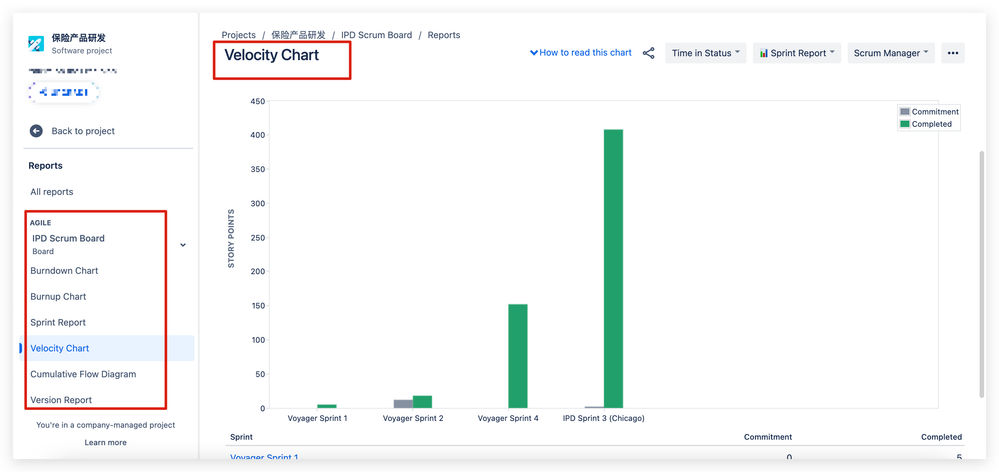Open the Cumulative Flow Diagram report
999x472 pixels.
pos(83,375)
